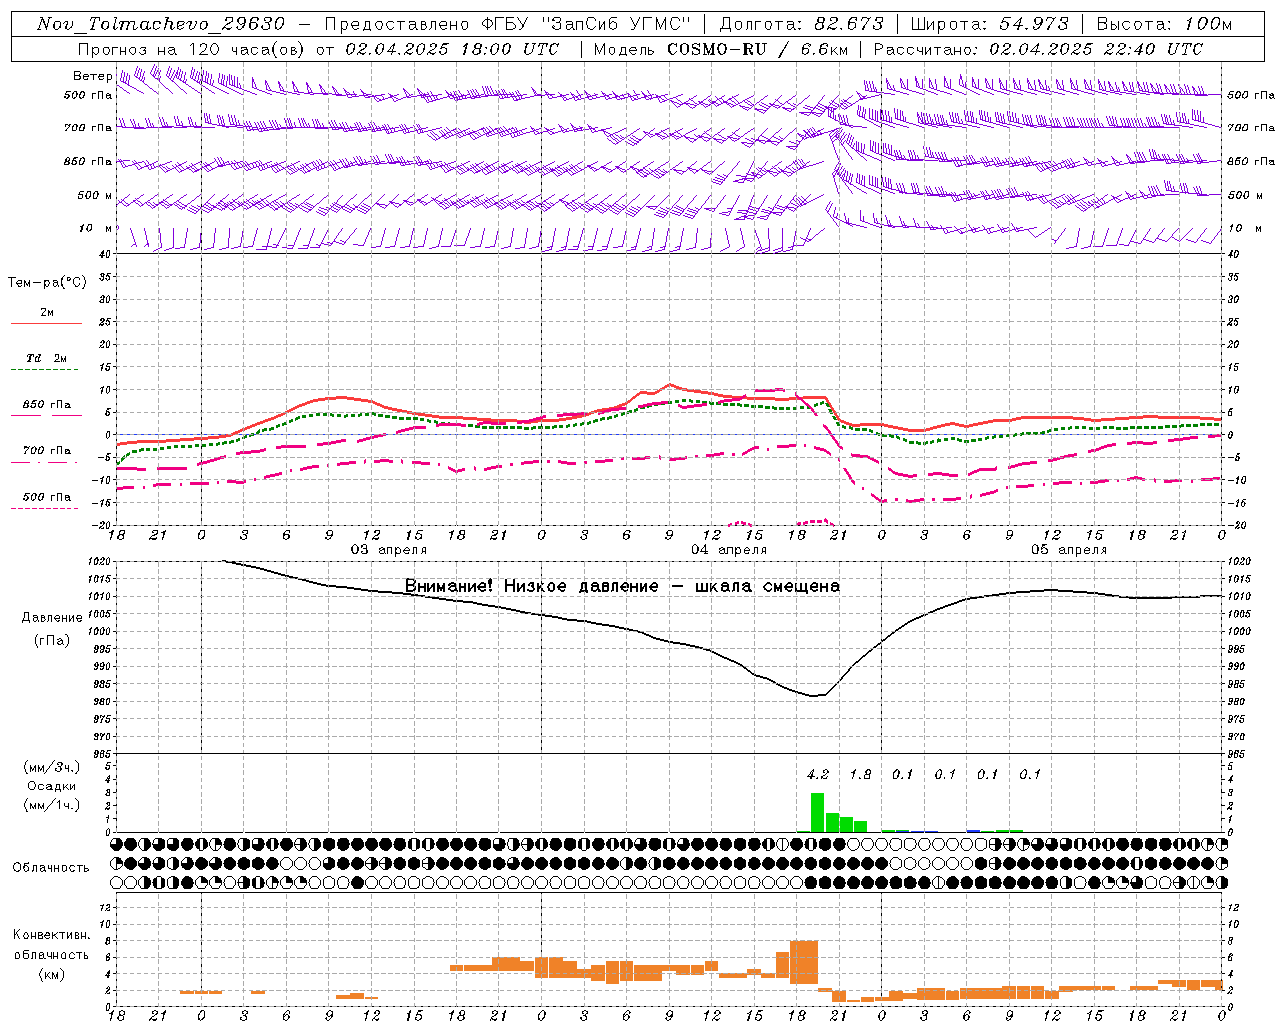Click the 03 апреля date label
The height and width of the screenshot is (1024, 1280).
[x=388, y=550]
